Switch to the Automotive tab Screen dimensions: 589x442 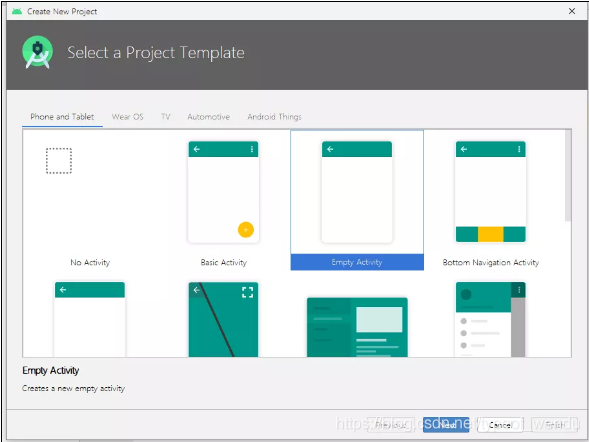(208, 117)
